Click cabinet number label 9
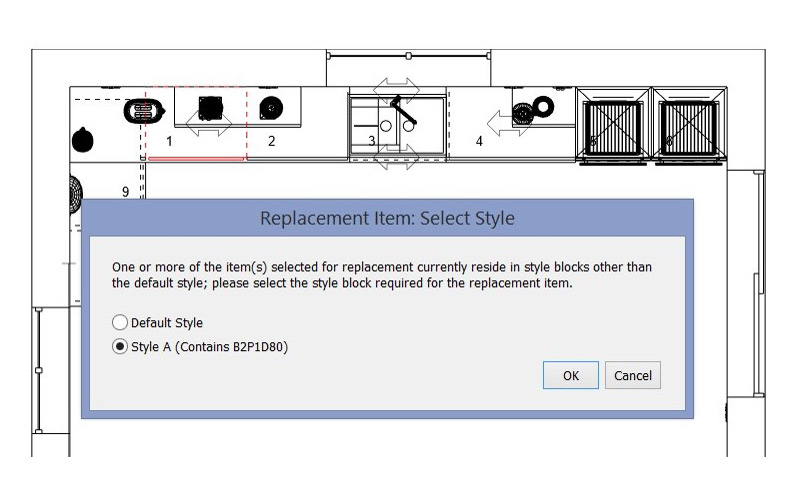Image resolution: width=800 pixels, height=500 pixels. coord(126,192)
